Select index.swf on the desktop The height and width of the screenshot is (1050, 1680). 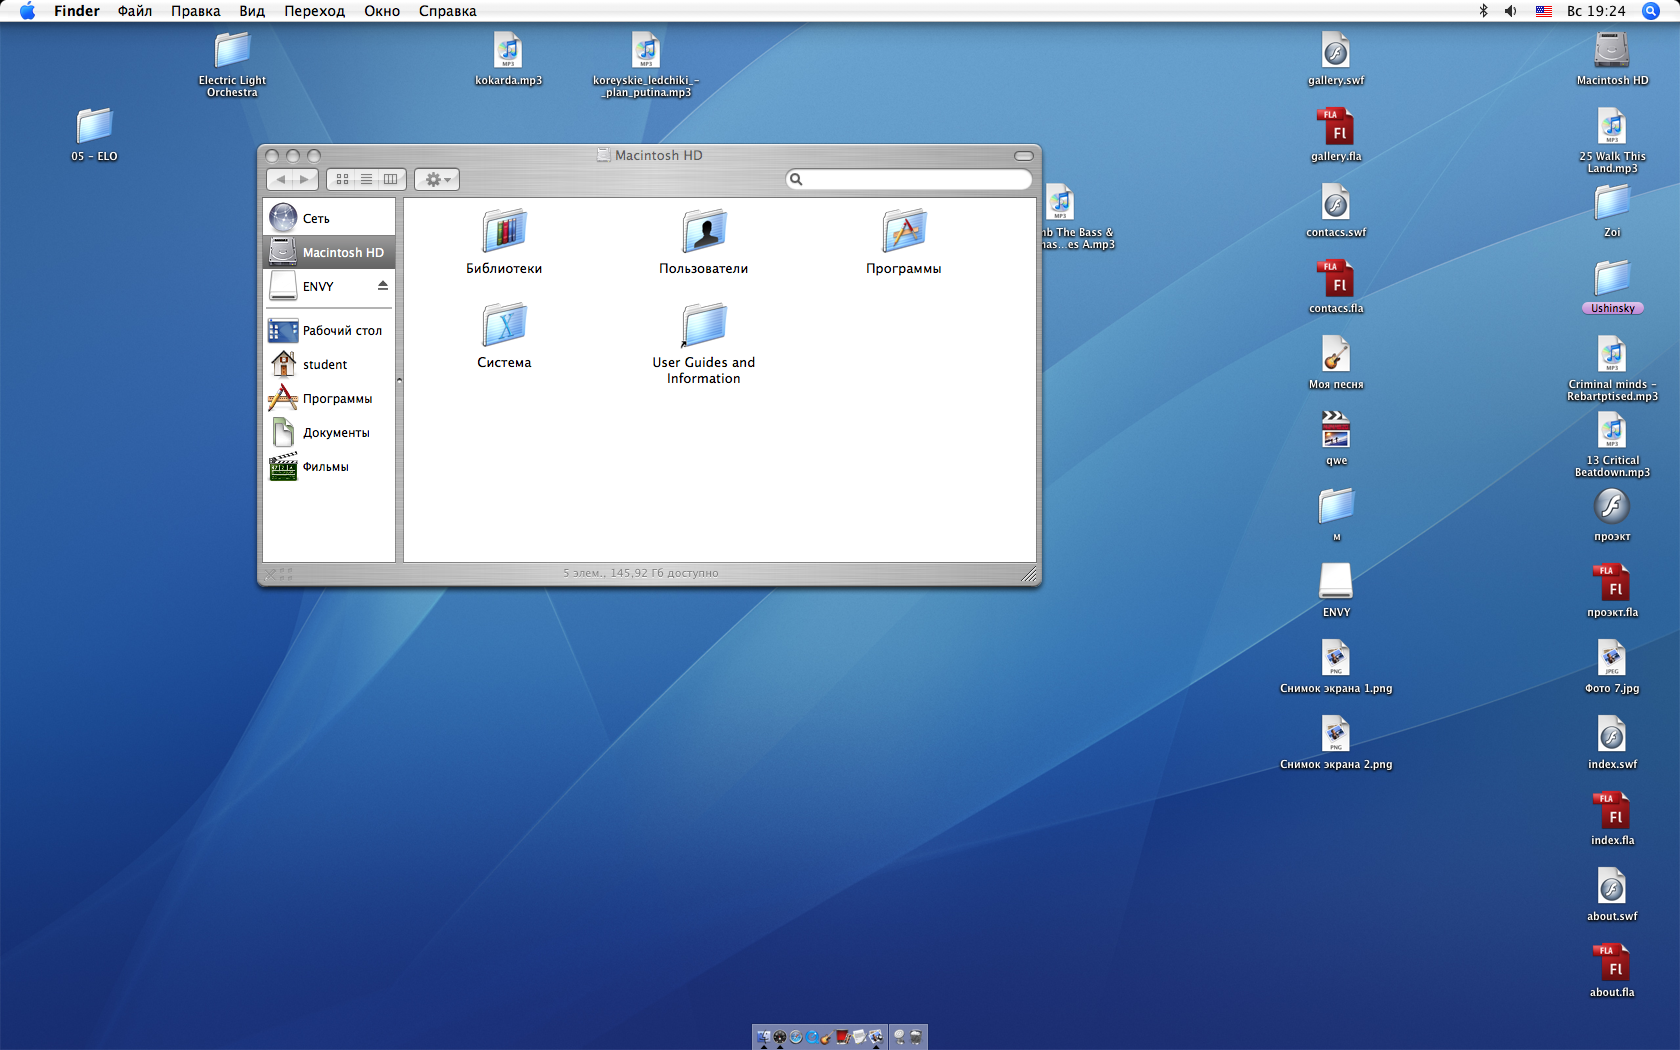(x=1612, y=742)
